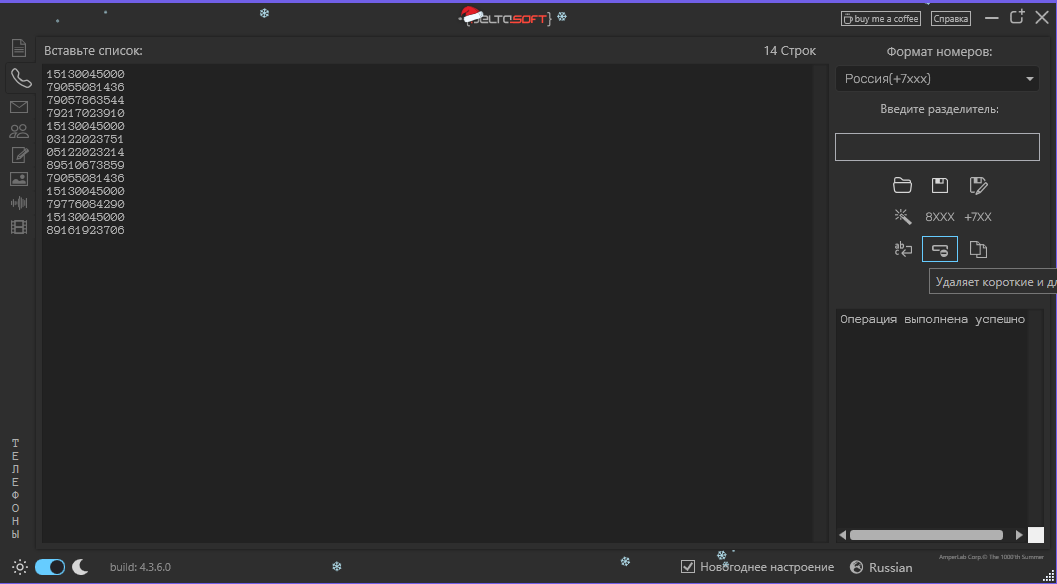Convert numbers with the 8XXX button
1057x584 pixels.
point(940,217)
